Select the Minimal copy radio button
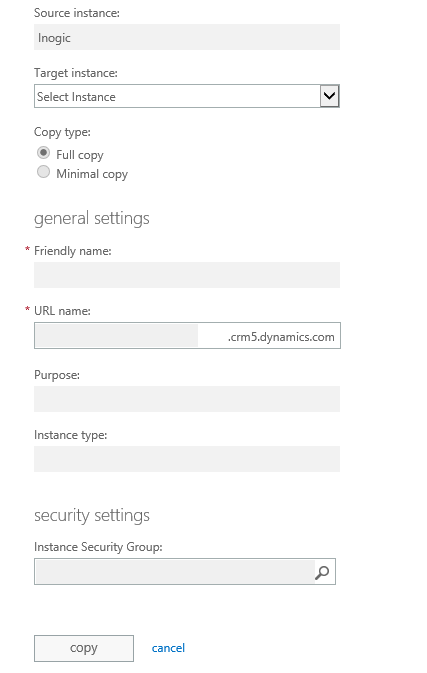Image resolution: width=427 pixels, height=673 pixels. pyautogui.click(x=43, y=172)
